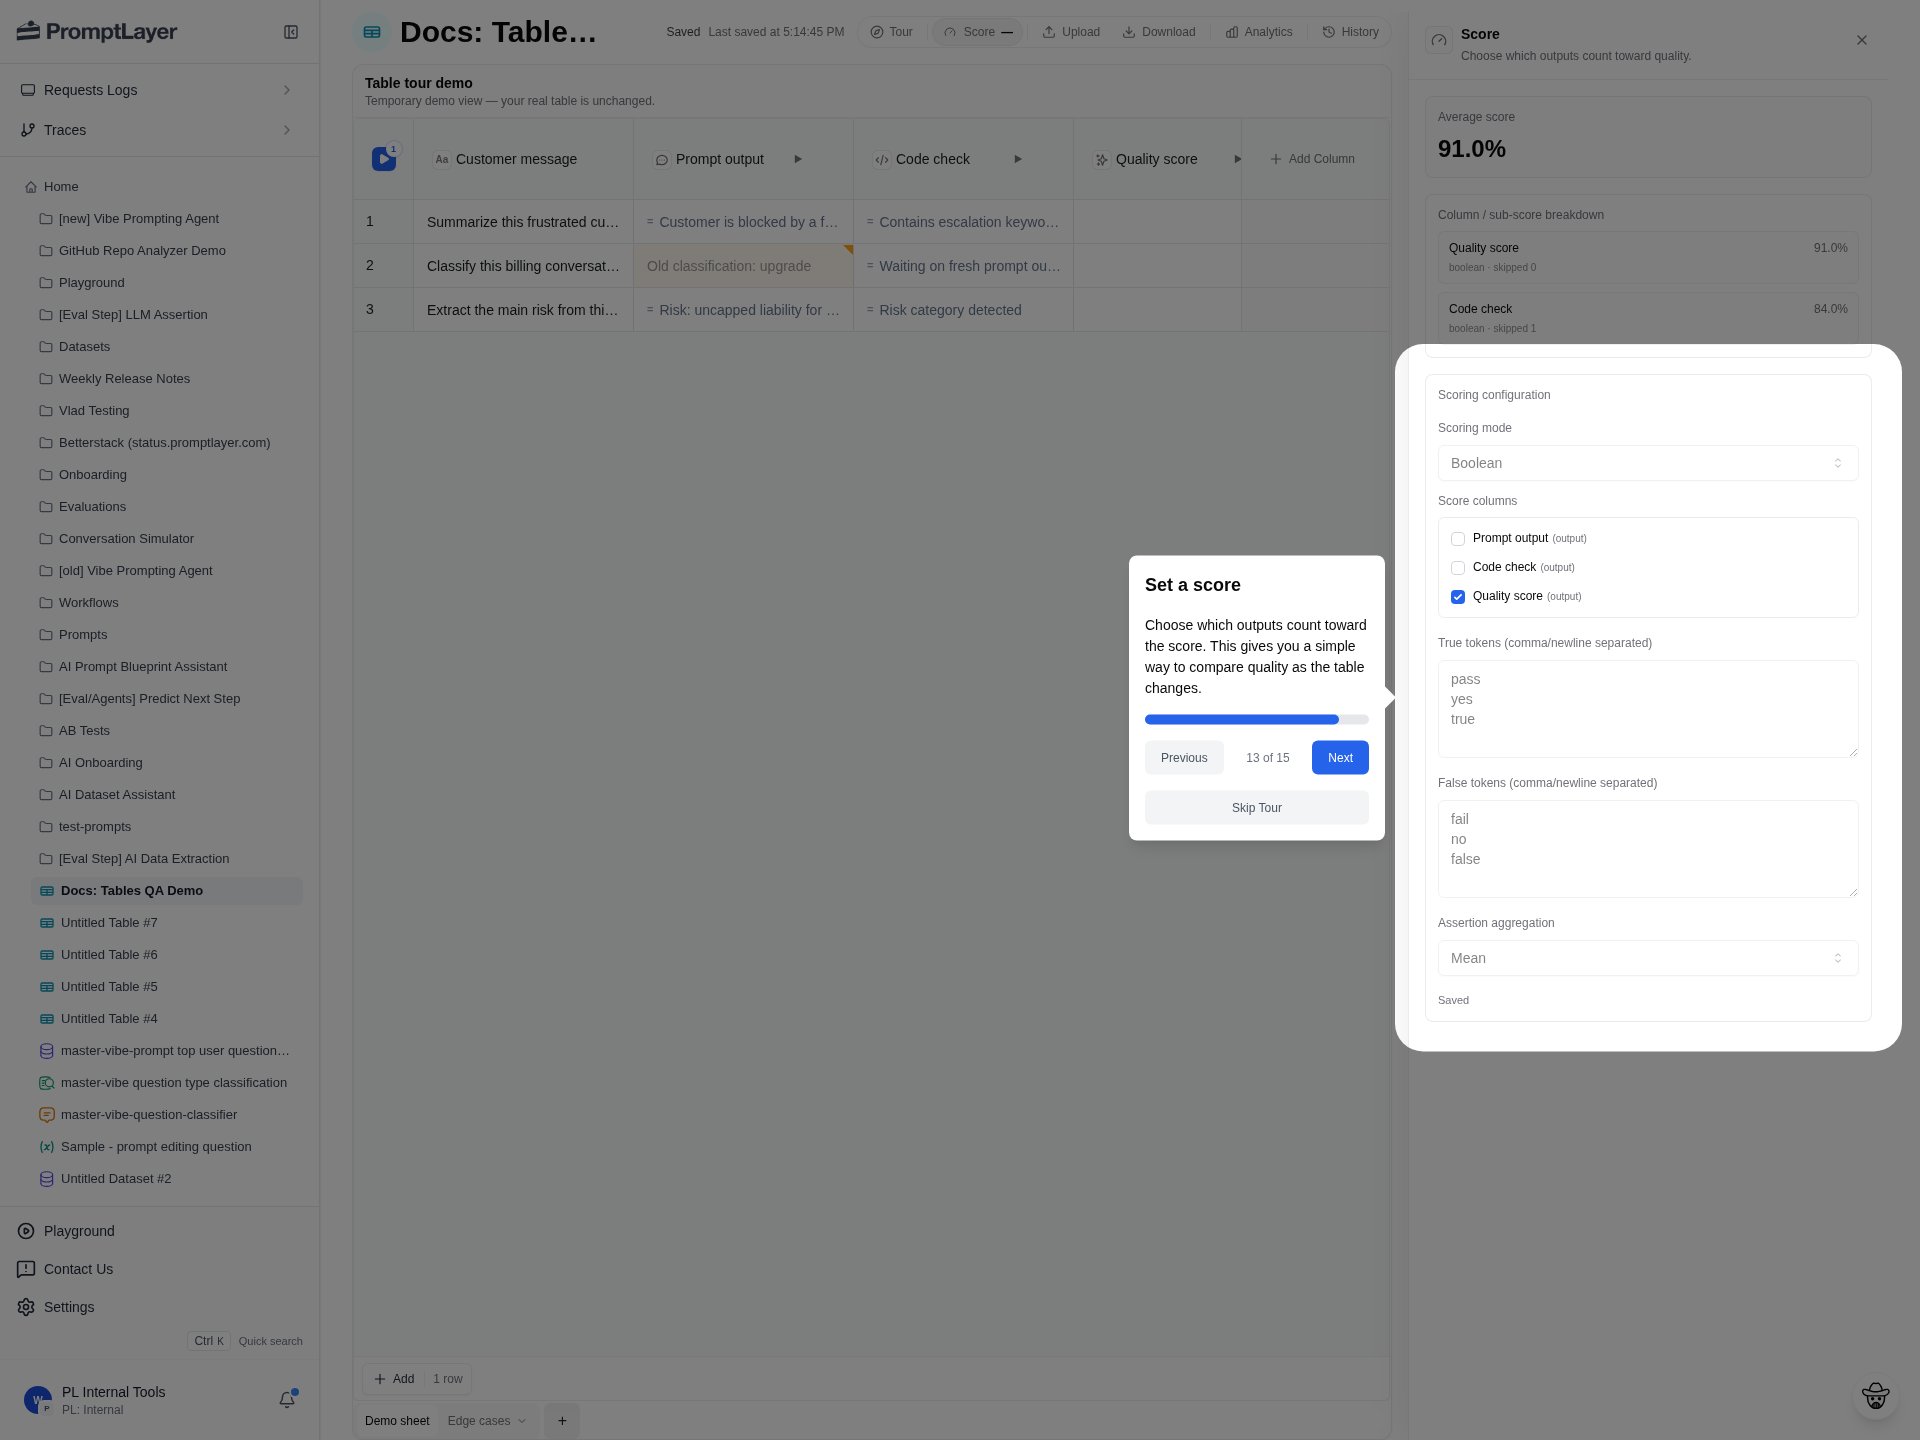Switch to the Edge cases sheet tab
This screenshot has height=1440, width=1920.
pos(479,1421)
